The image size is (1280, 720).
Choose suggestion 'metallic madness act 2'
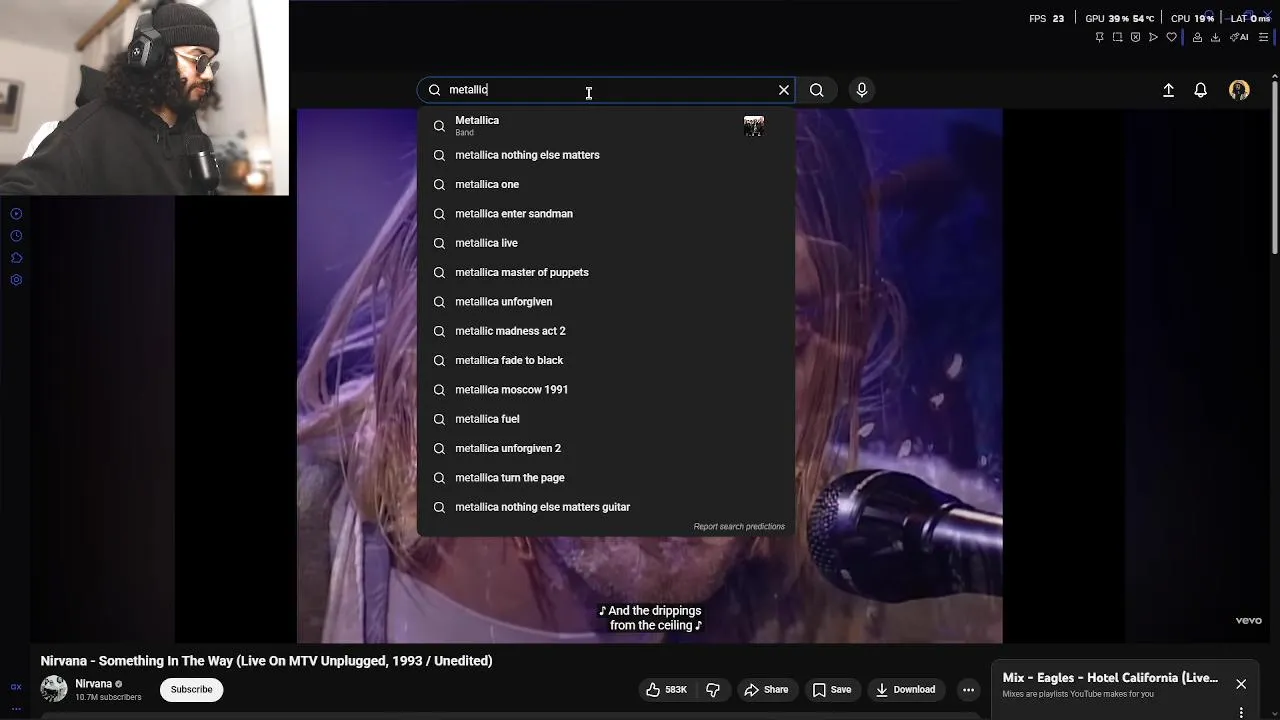tap(606, 331)
